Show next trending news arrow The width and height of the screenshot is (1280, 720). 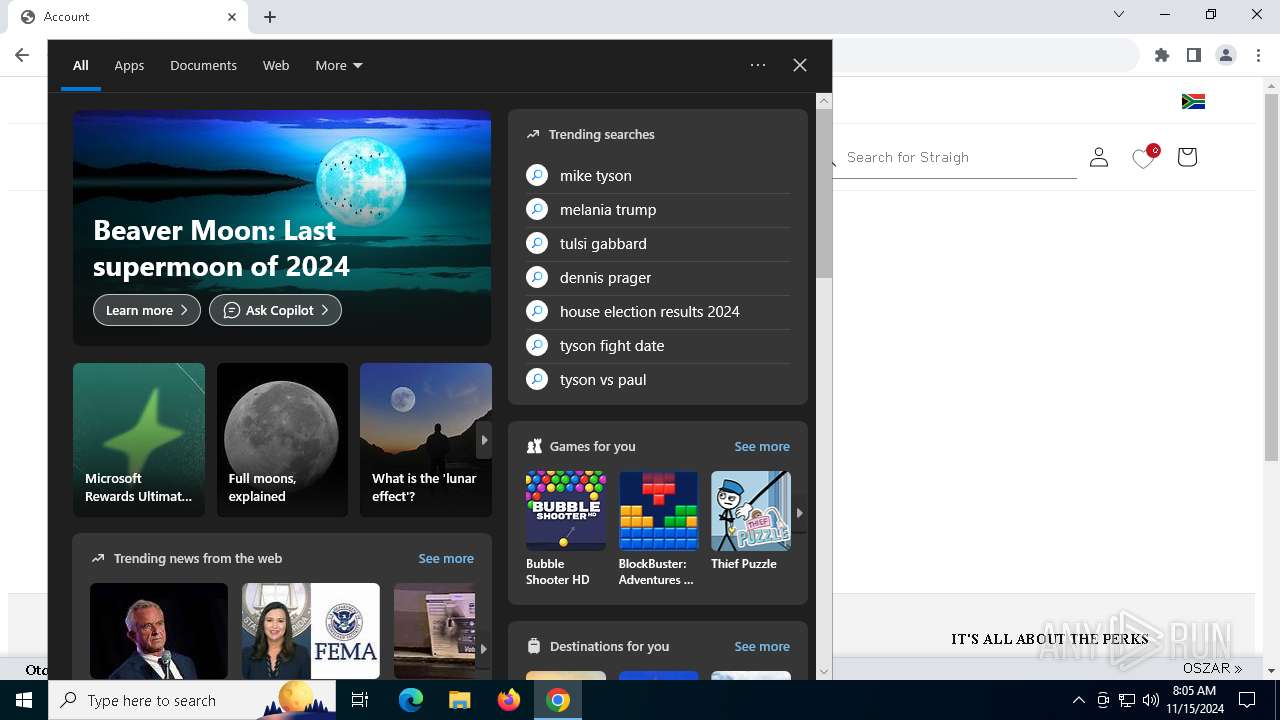point(484,648)
